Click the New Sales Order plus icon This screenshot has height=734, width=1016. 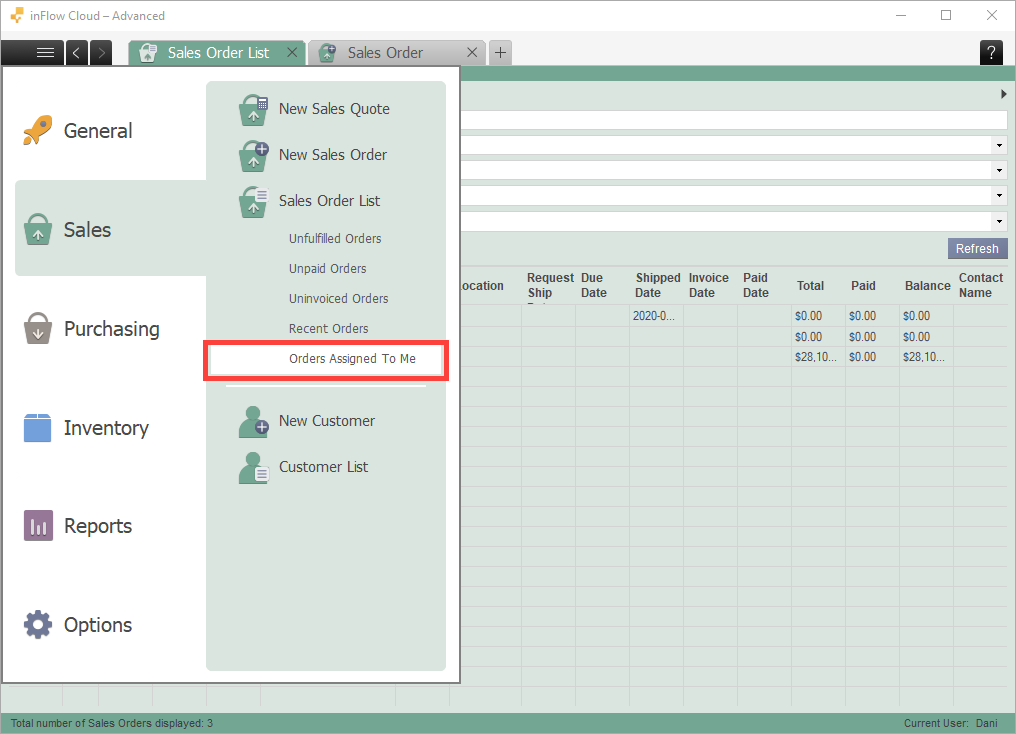point(253,155)
